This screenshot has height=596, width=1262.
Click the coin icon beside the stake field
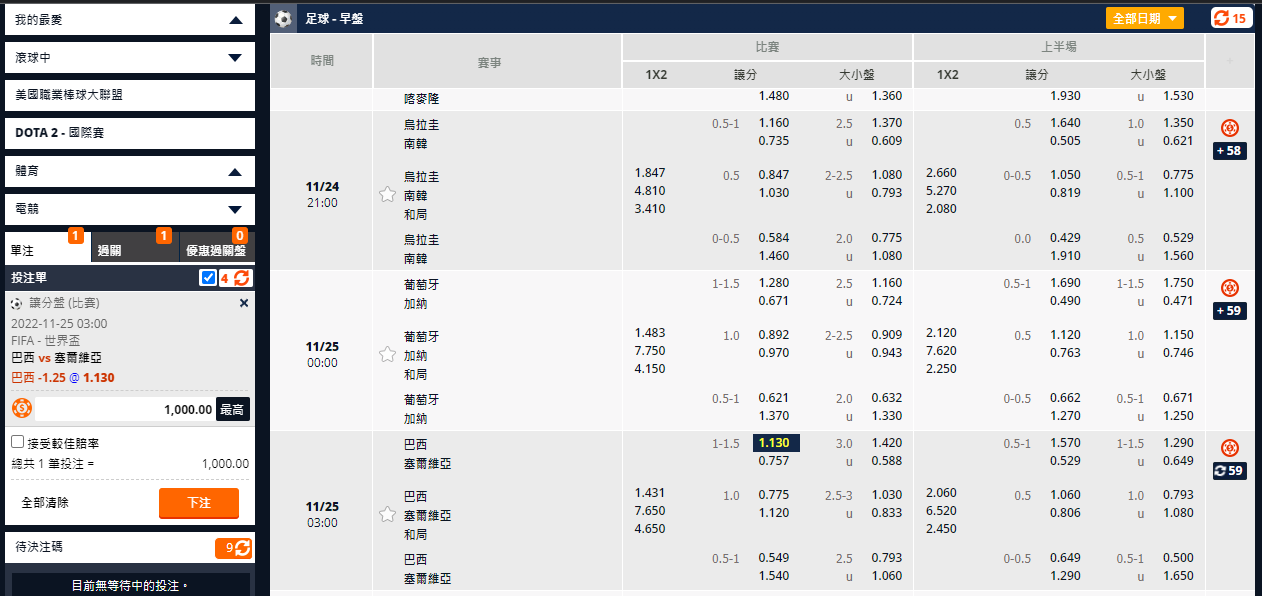[22, 407]
